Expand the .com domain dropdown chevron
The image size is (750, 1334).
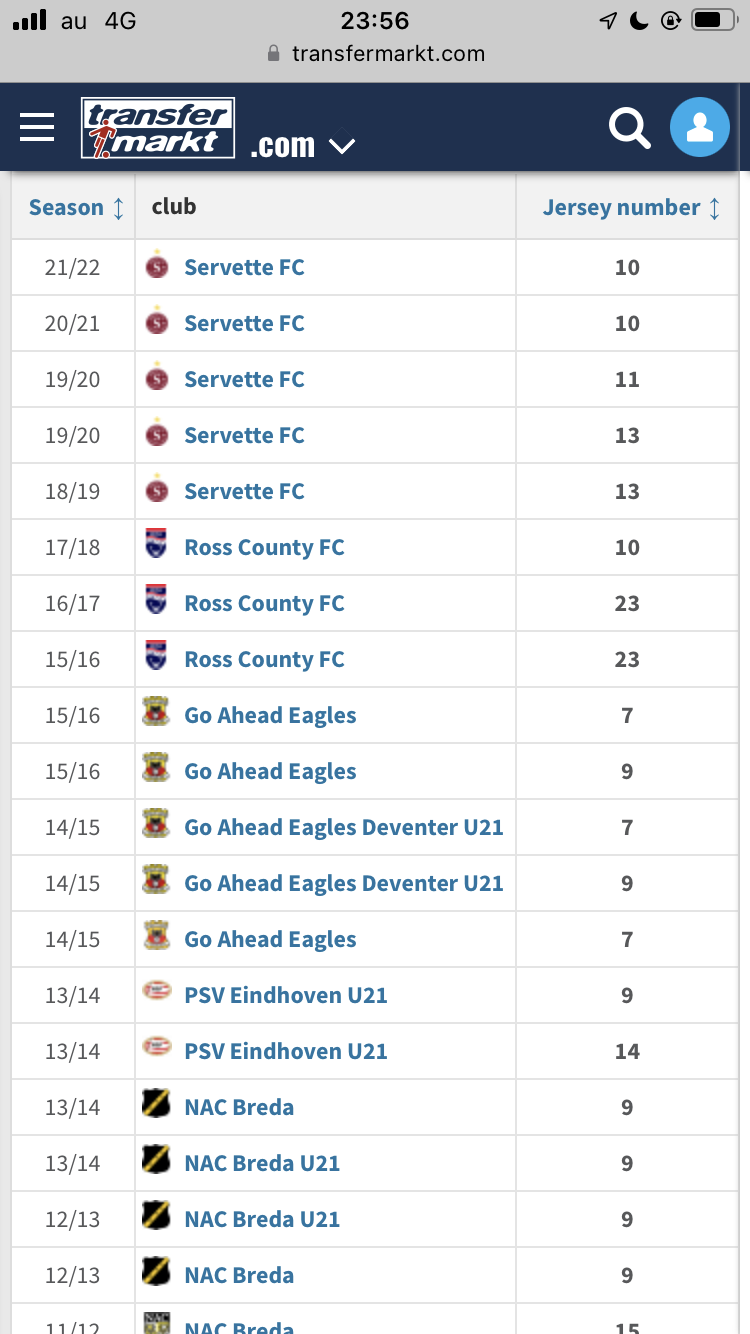click(342, 147)
